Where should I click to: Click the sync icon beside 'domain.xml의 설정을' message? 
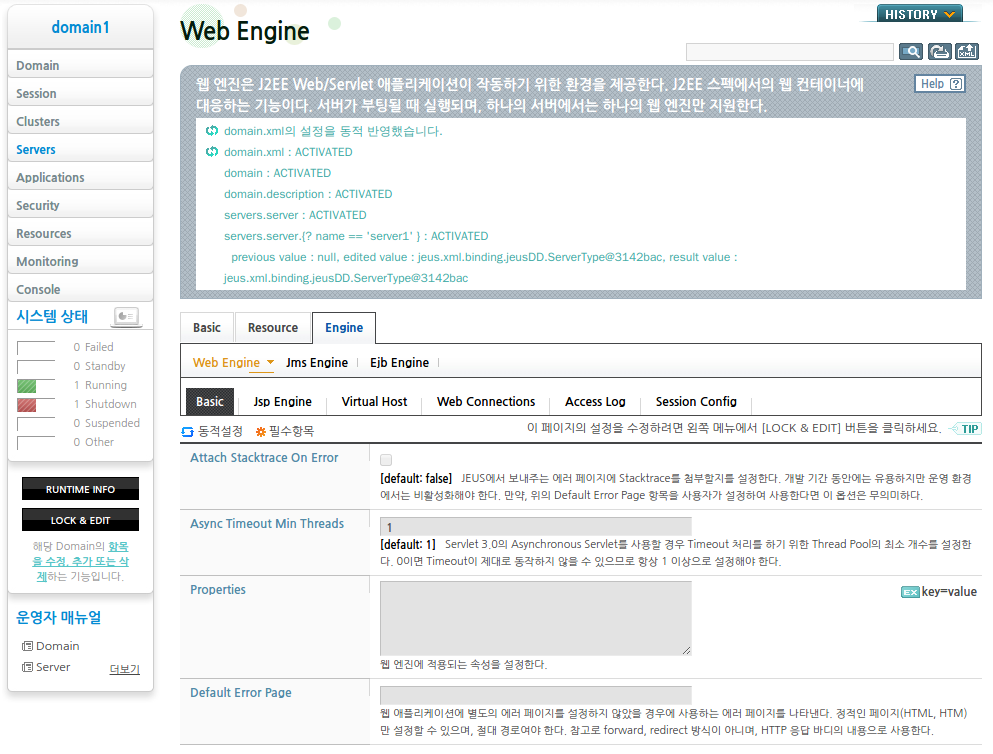[x=212, y=131]
